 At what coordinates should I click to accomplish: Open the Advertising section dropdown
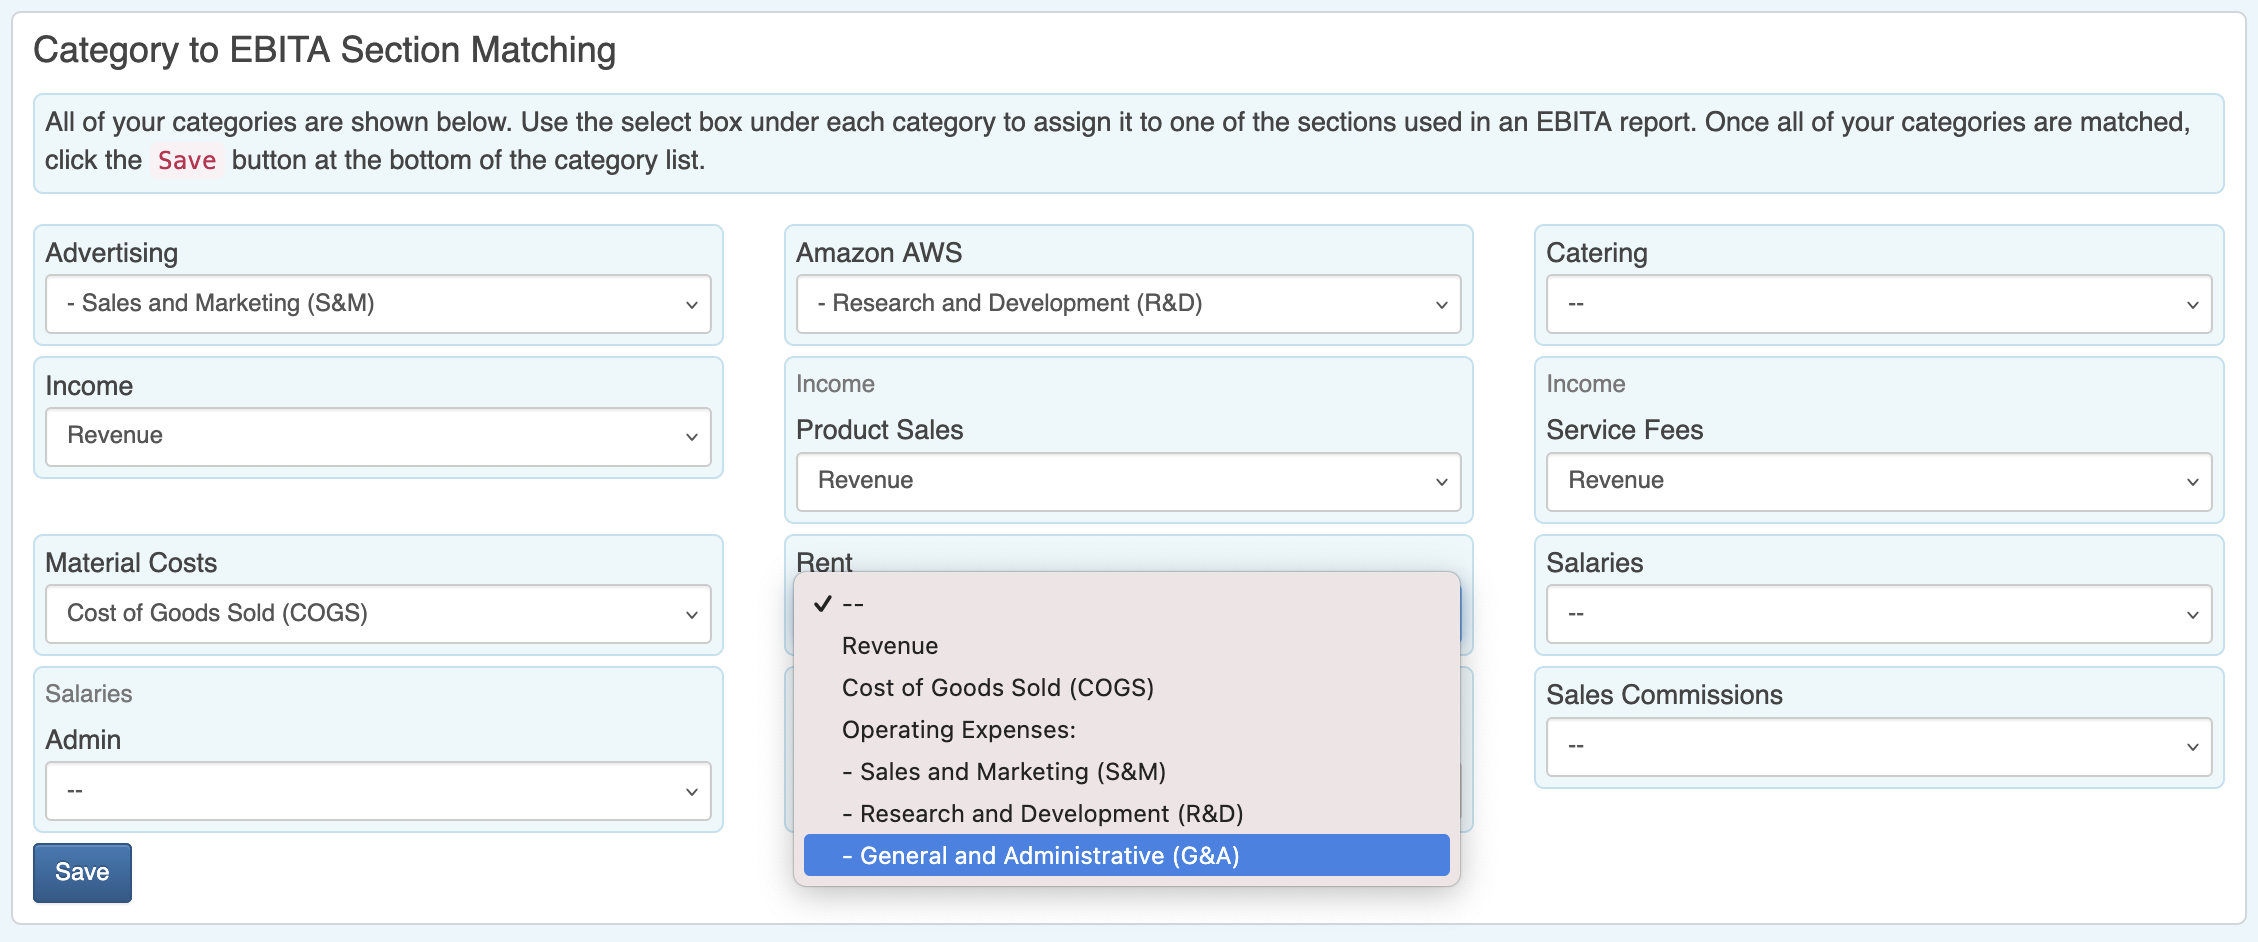click(x=378, y=304)
